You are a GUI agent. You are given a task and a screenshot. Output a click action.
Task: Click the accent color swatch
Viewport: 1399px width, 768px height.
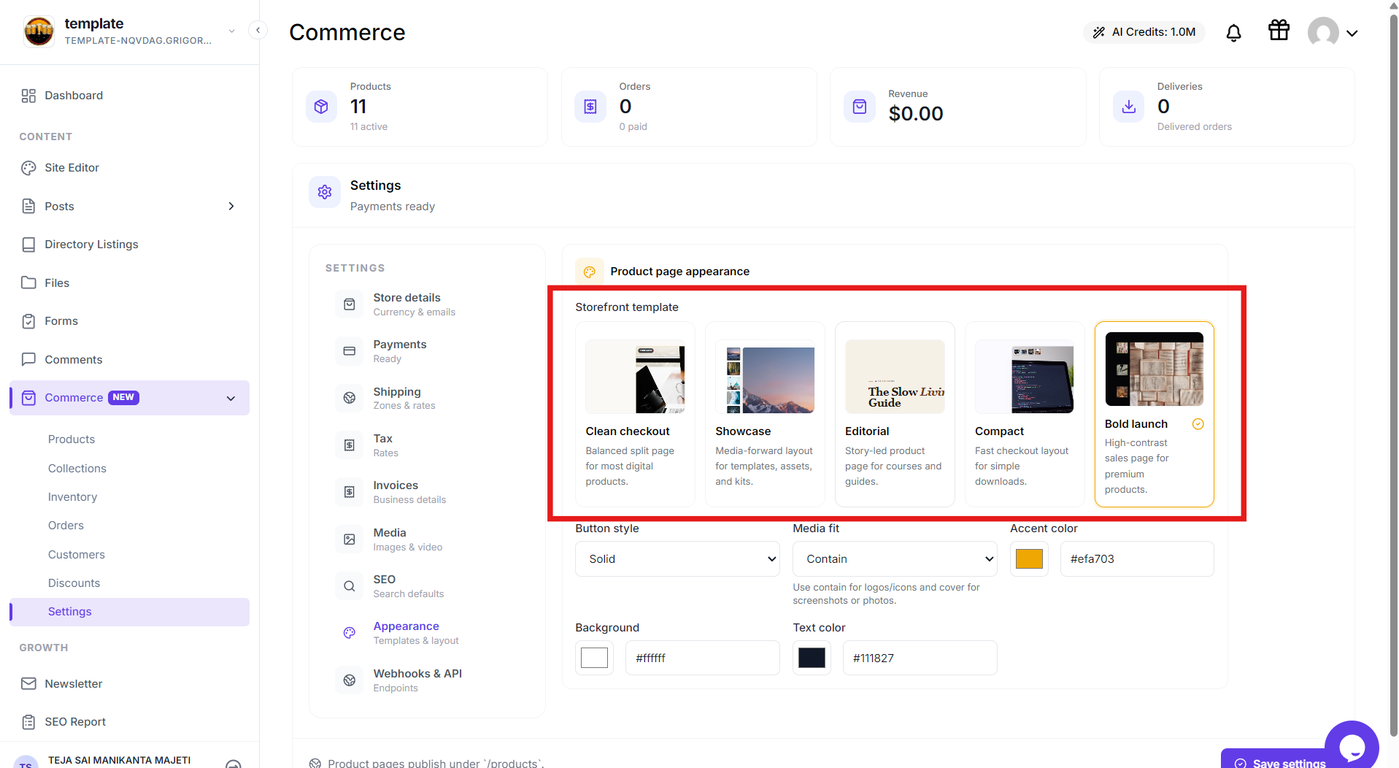[x=1029, y=559]
